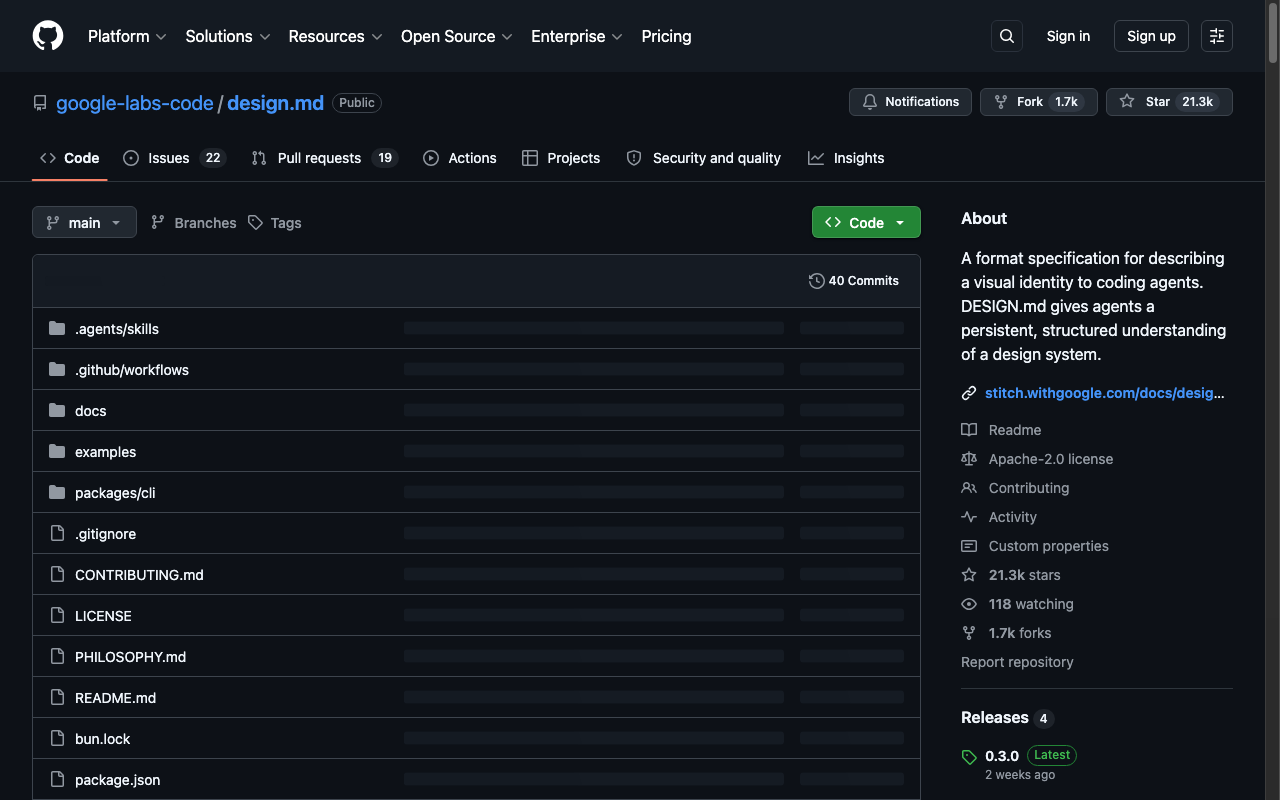
Task: Open the Contributing link in About
Action: click(1029, 488)
